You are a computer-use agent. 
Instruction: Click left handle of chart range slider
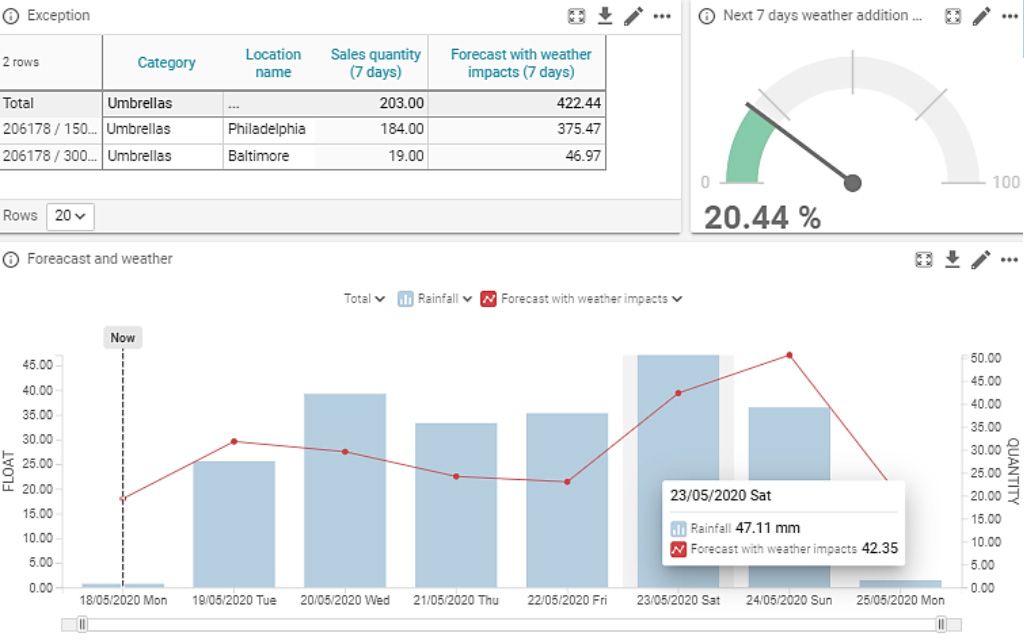pos(82,624)
